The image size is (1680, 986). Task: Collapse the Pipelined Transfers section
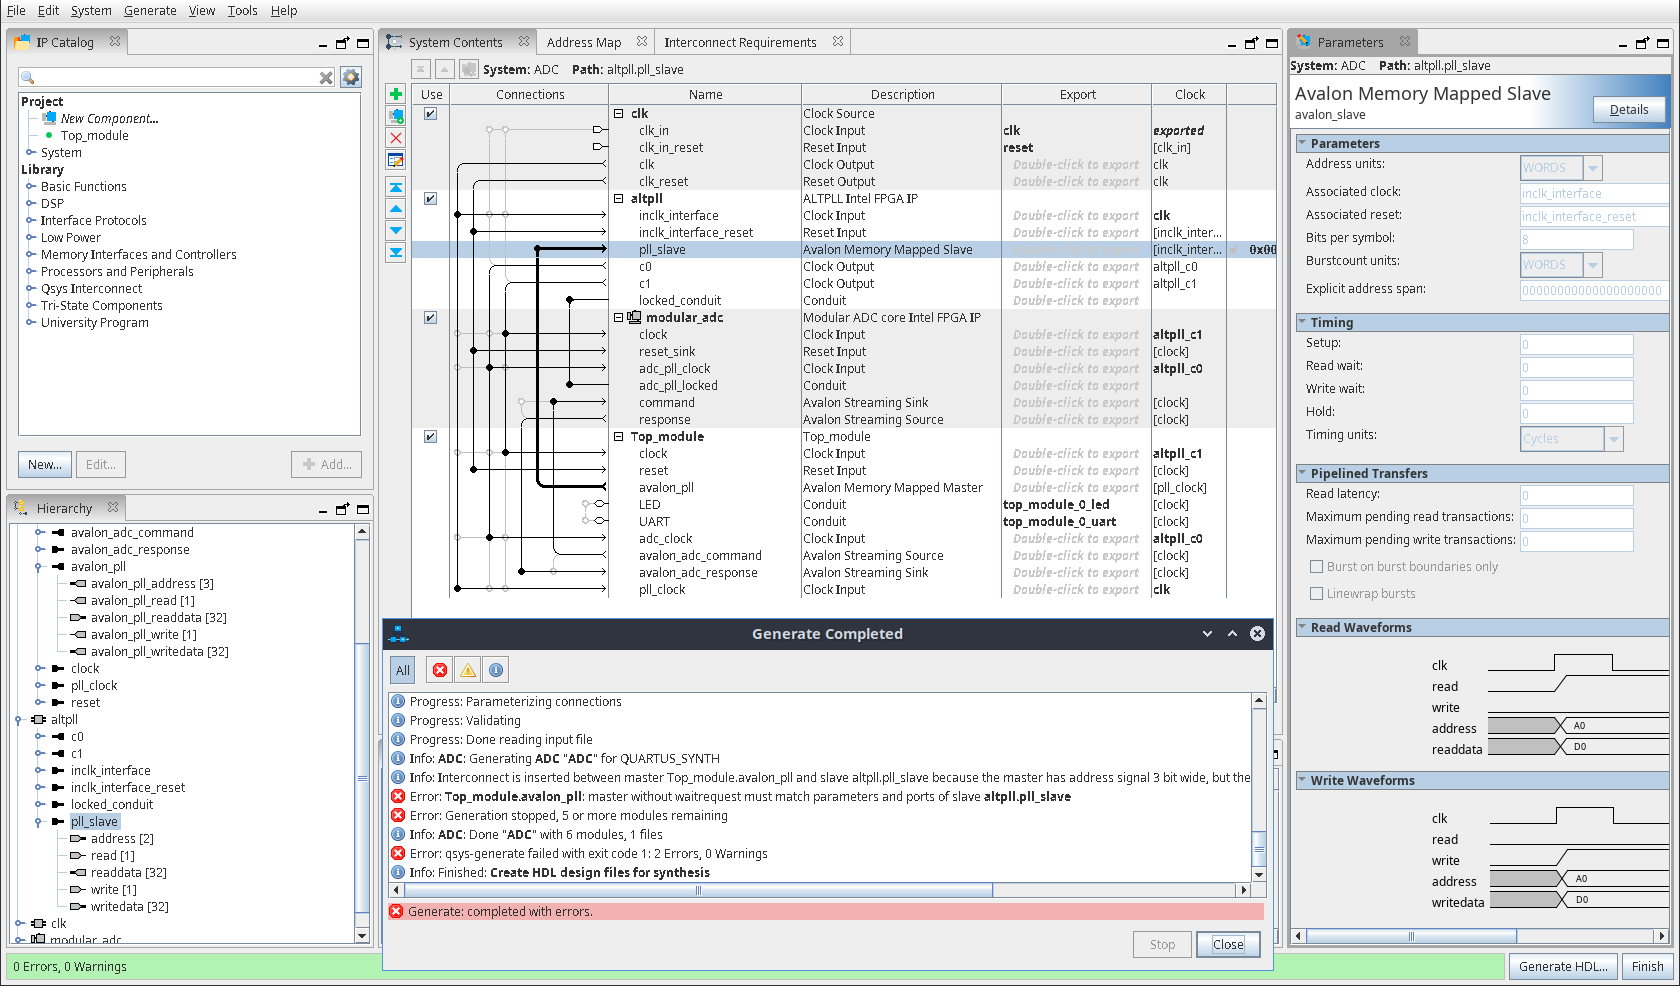(1302, 473)
